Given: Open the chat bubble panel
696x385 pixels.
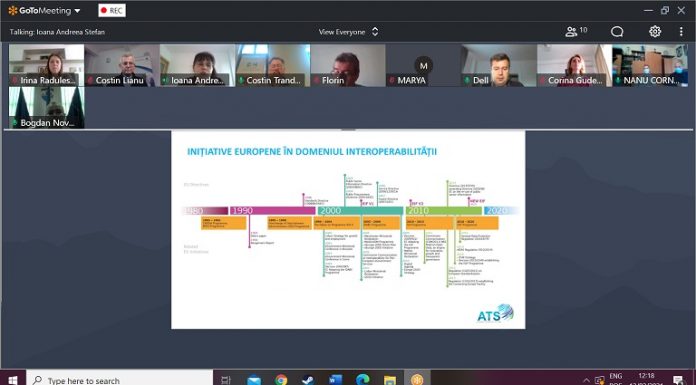Looking at the screenshot, I should [617, 32].
